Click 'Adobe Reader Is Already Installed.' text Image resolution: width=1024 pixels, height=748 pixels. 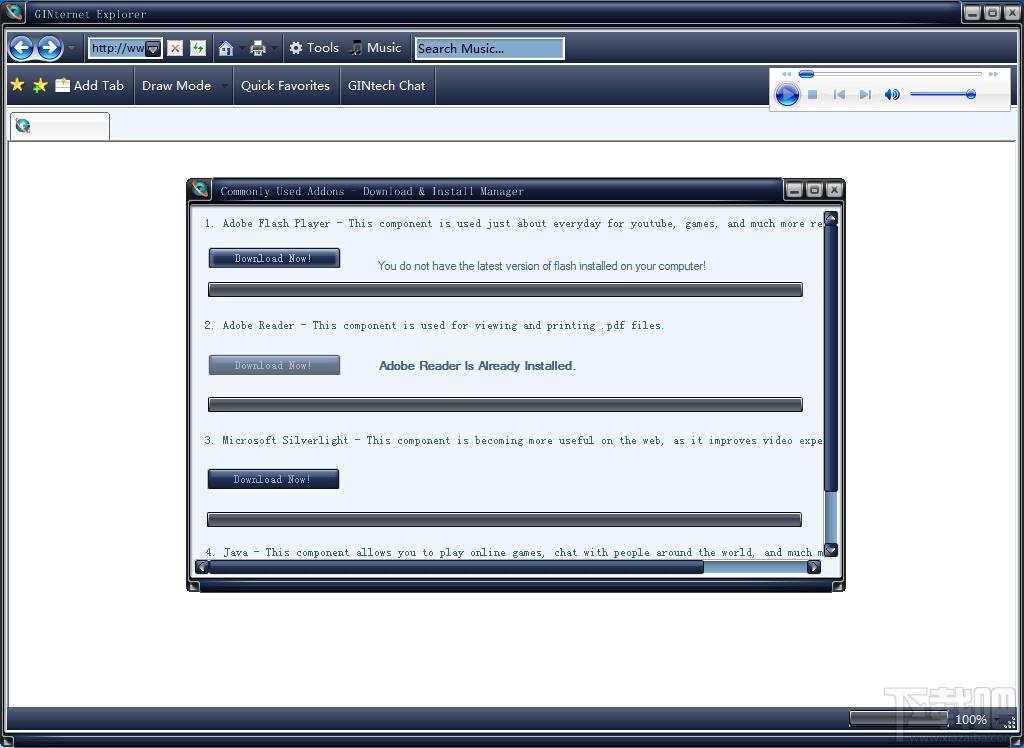[x=477, y=366]
